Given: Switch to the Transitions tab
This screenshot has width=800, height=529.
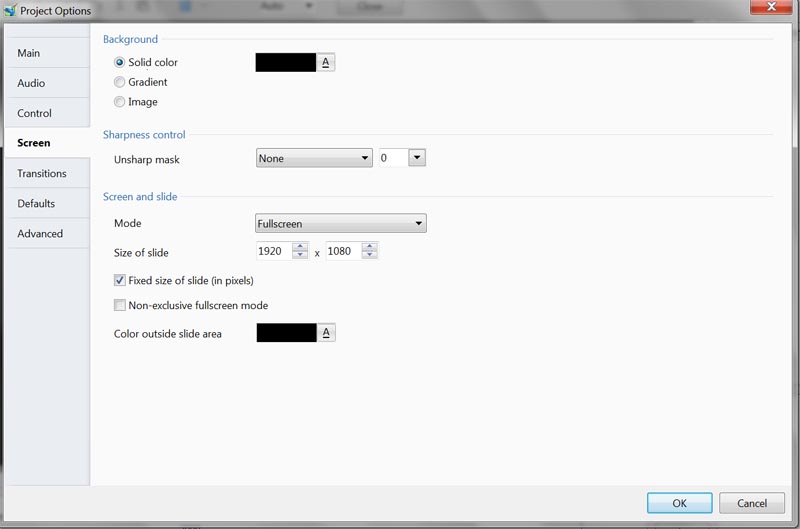Looking at the screenshot, I should (42, 174).
